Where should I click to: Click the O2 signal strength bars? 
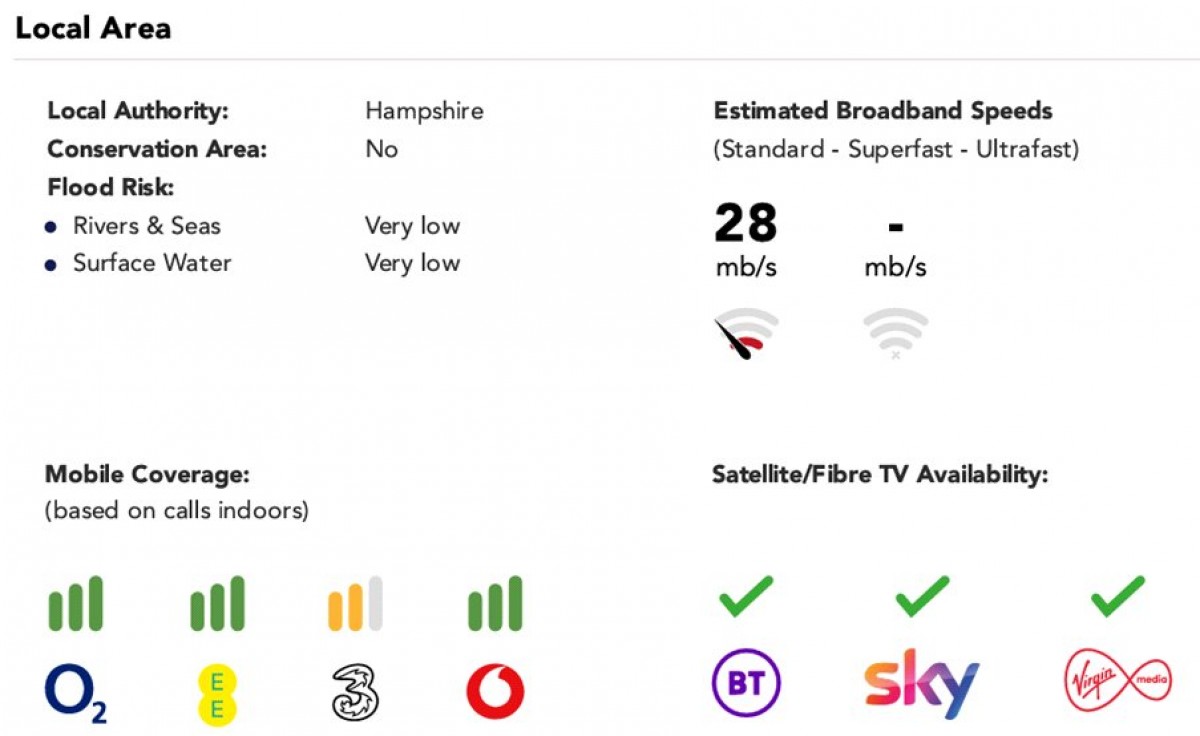click(x=76, y=604)
